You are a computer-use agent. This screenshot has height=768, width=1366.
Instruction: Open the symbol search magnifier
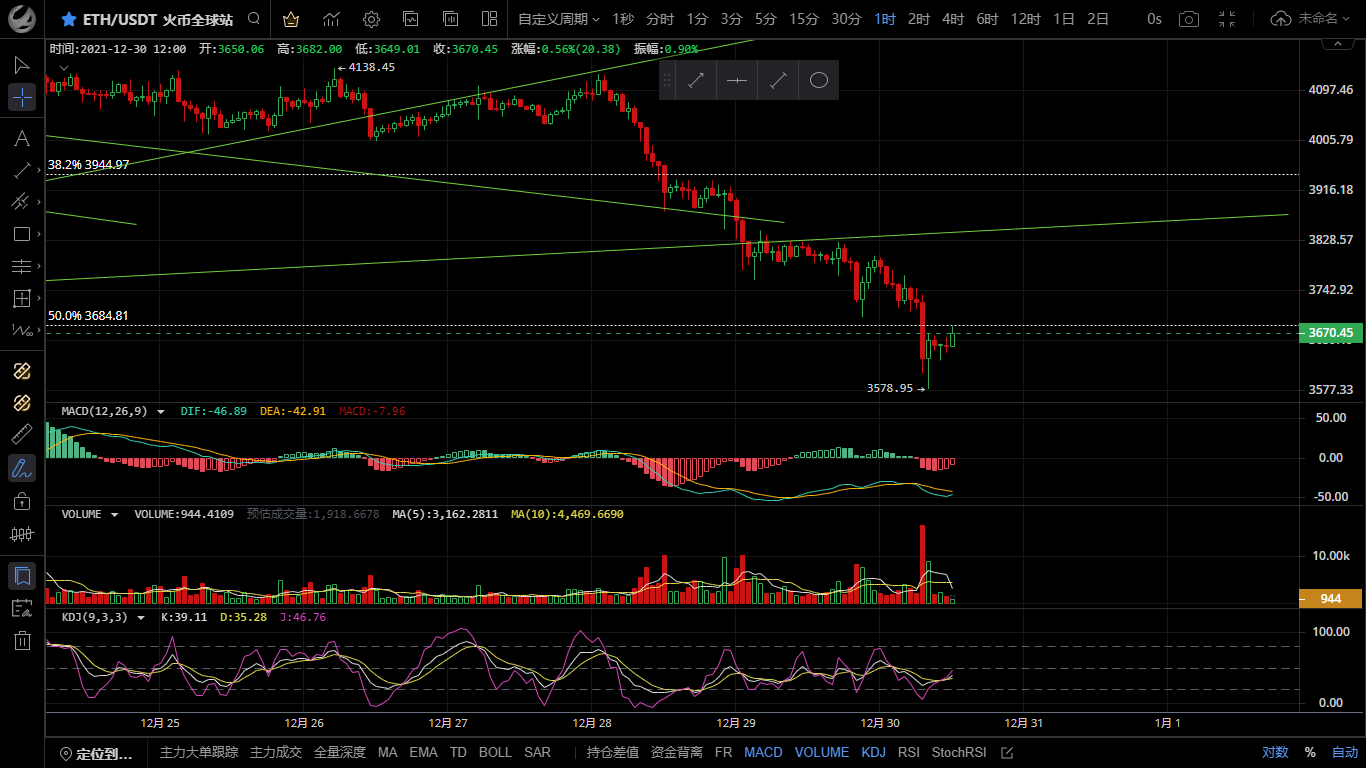coord(254,19)
